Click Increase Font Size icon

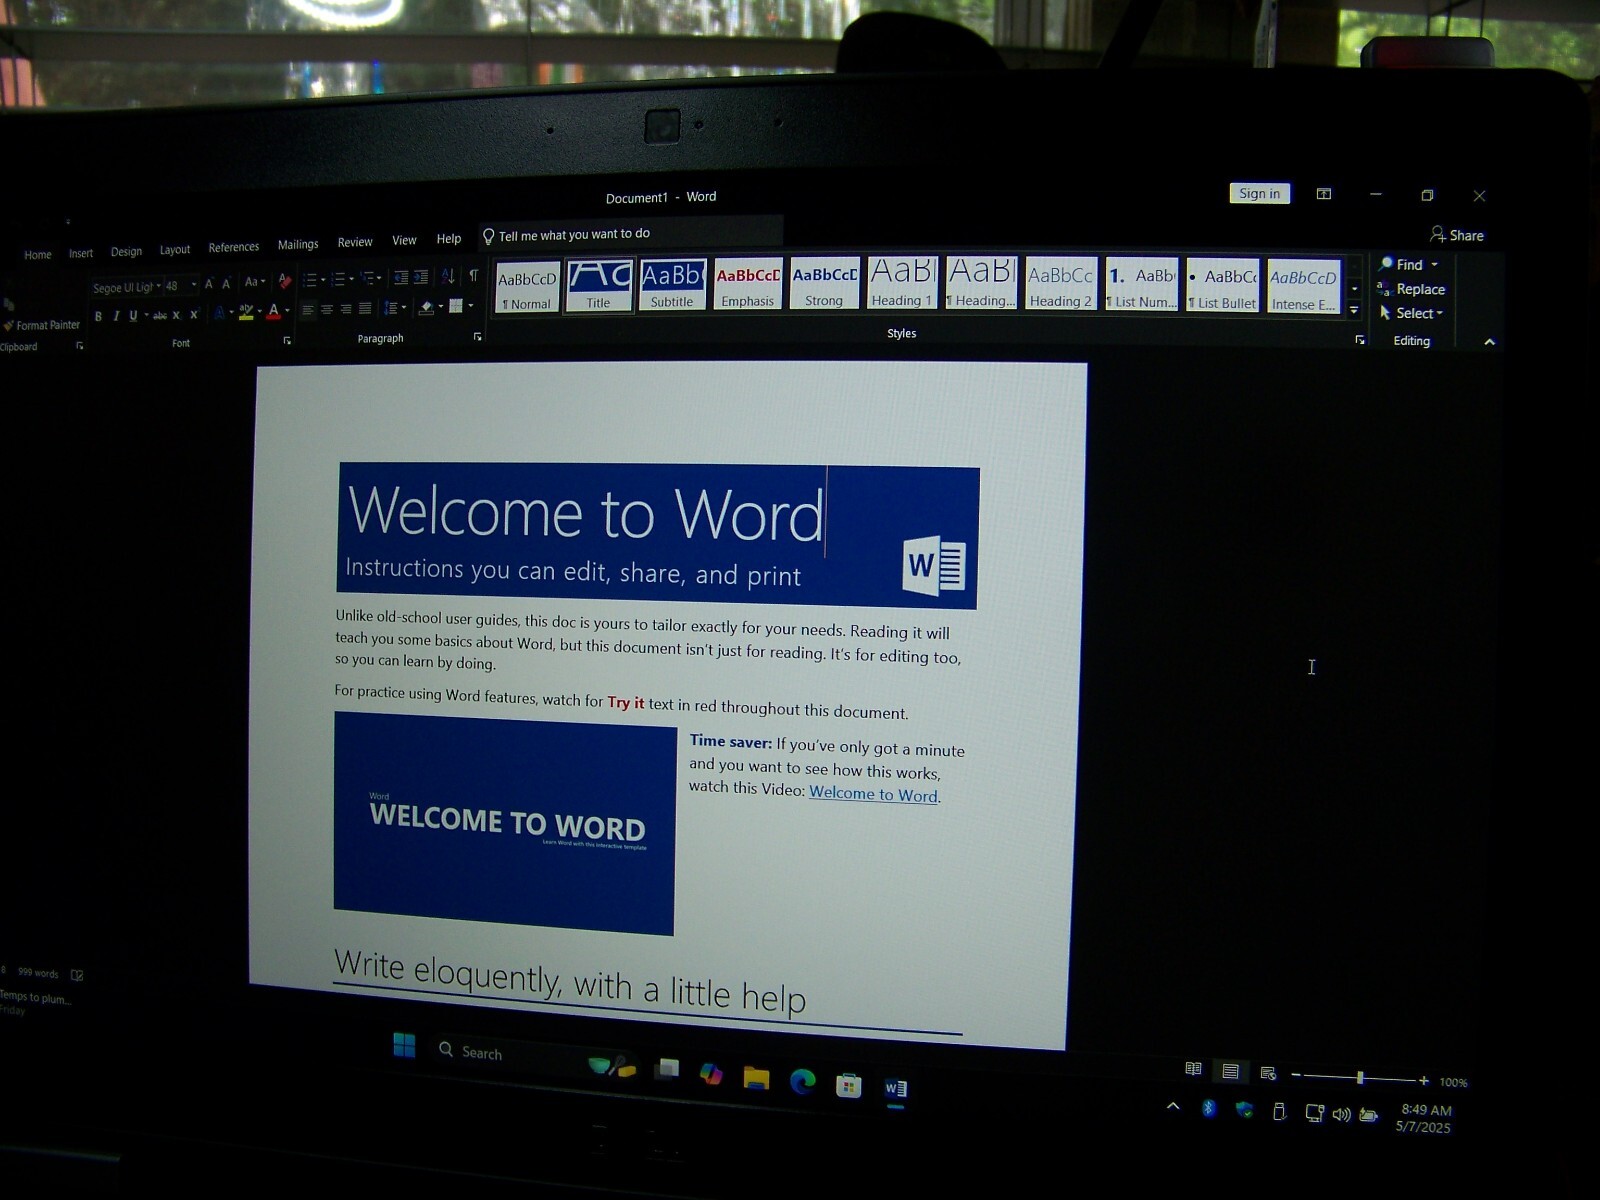coord(209,284)
